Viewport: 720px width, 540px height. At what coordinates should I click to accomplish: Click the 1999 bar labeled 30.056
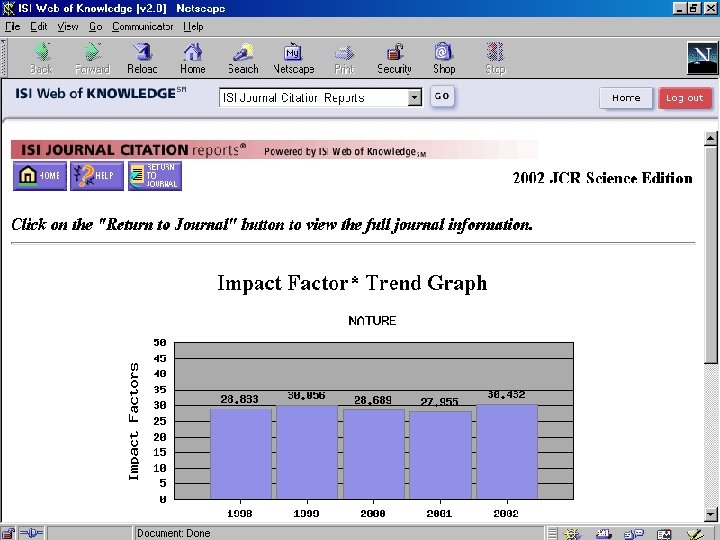(307, 452)
